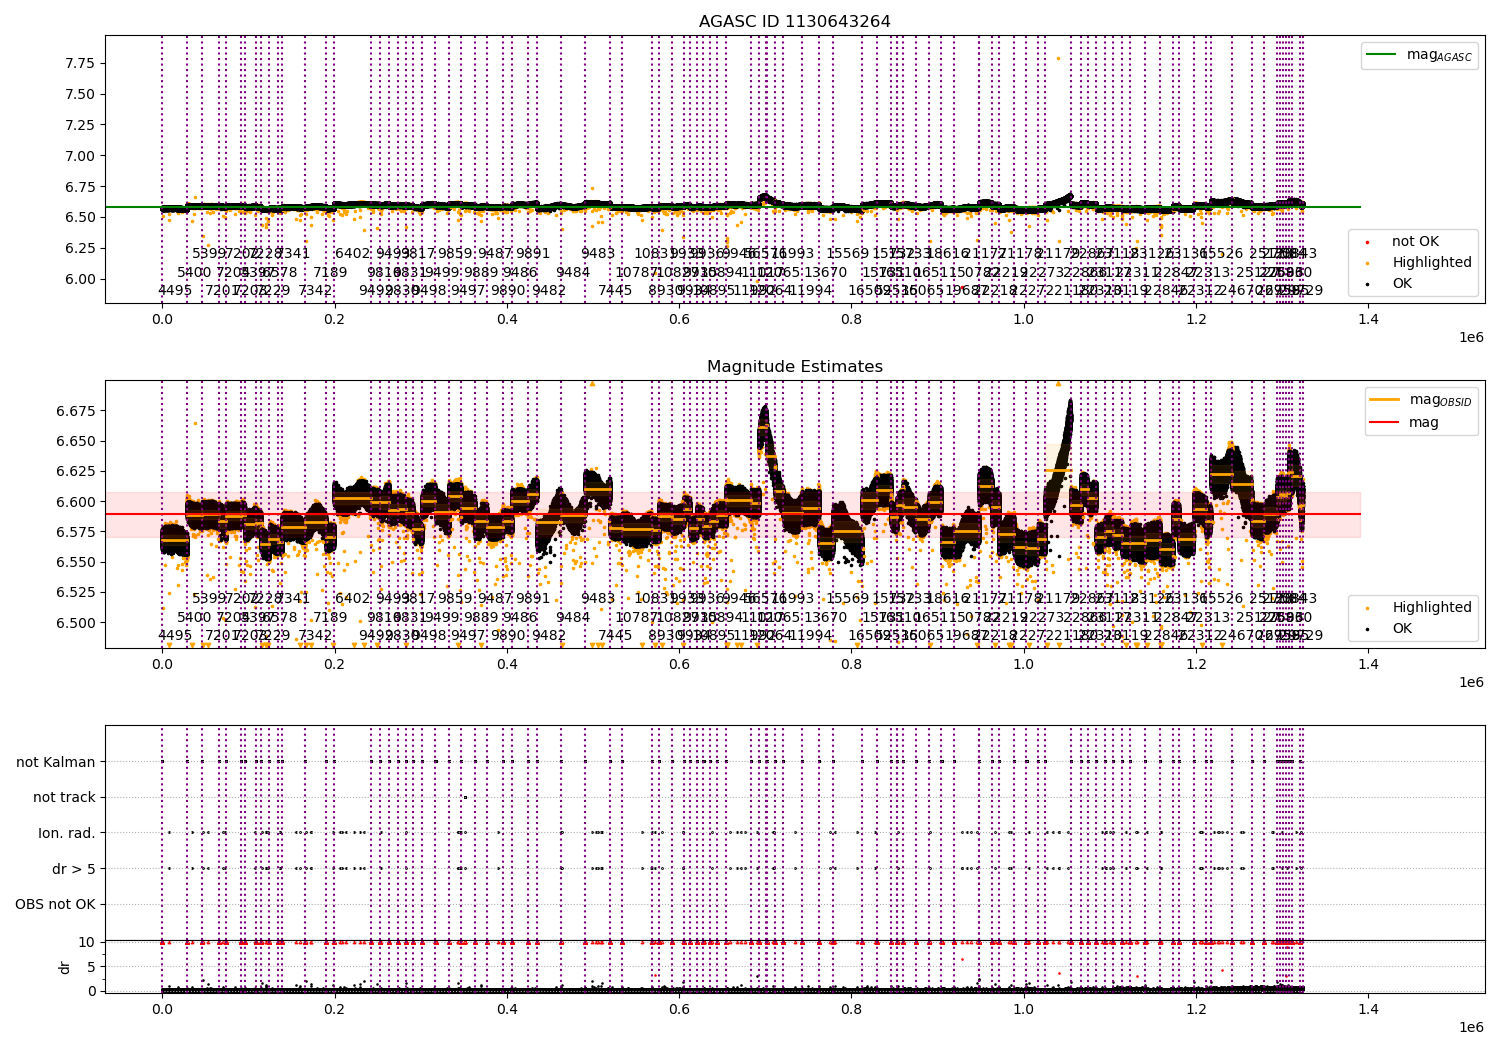Click obsid label 7445 in the middle plot
Screen dimensions: 1500x1050
tap(615, 635)
